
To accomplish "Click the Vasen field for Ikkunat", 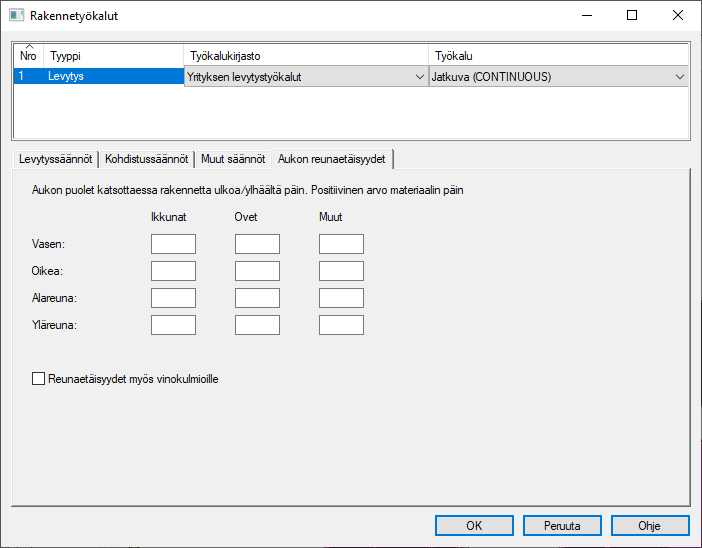I will pyautogui.click(x=173, y=244).
